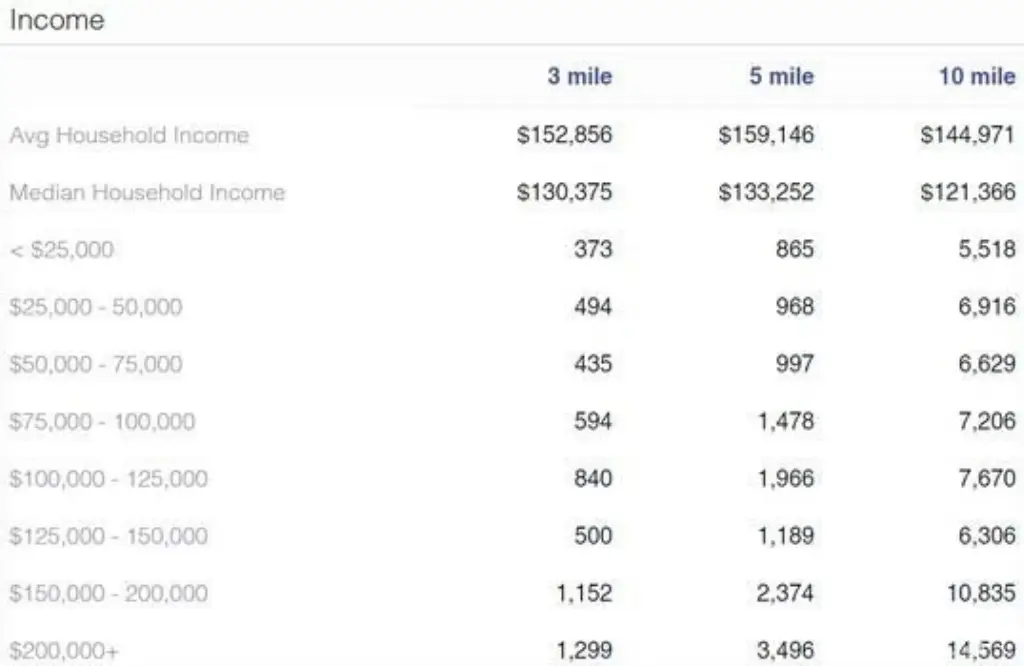Select the Avg Household Income row label
The image size is (1024, 666).
tap(129, 135)
